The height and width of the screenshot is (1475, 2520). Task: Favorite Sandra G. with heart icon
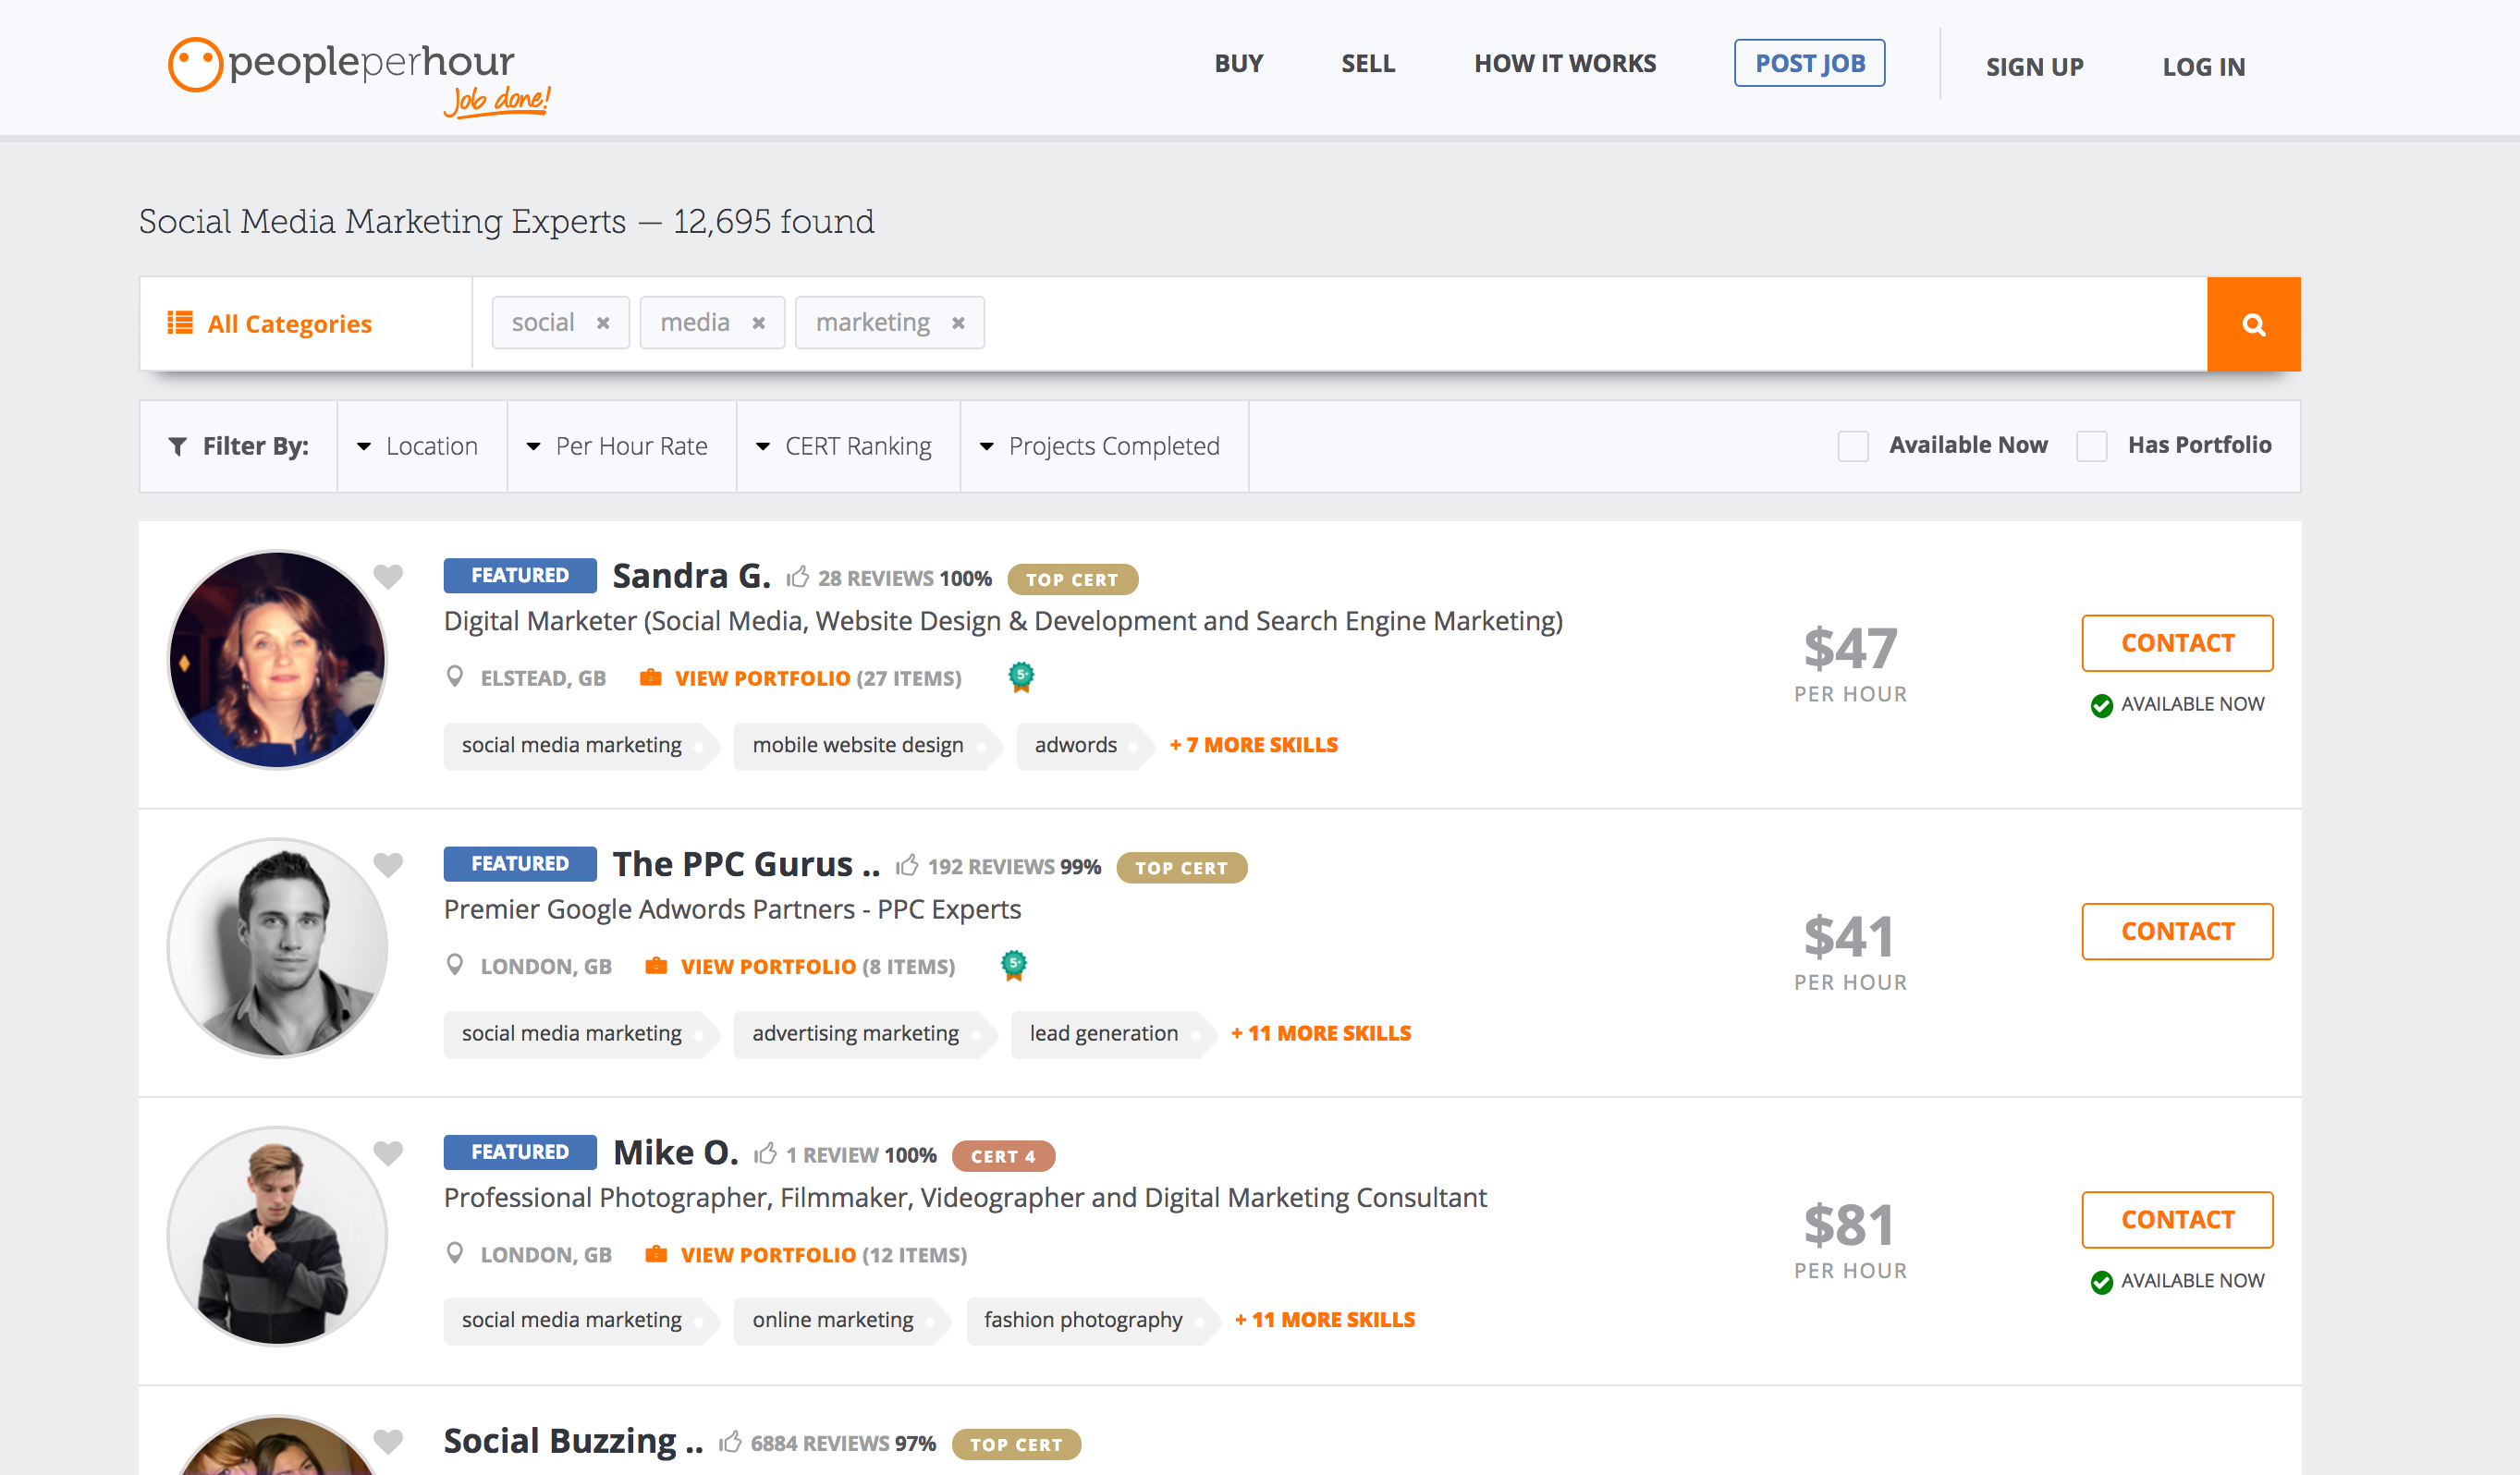(388, 576)
